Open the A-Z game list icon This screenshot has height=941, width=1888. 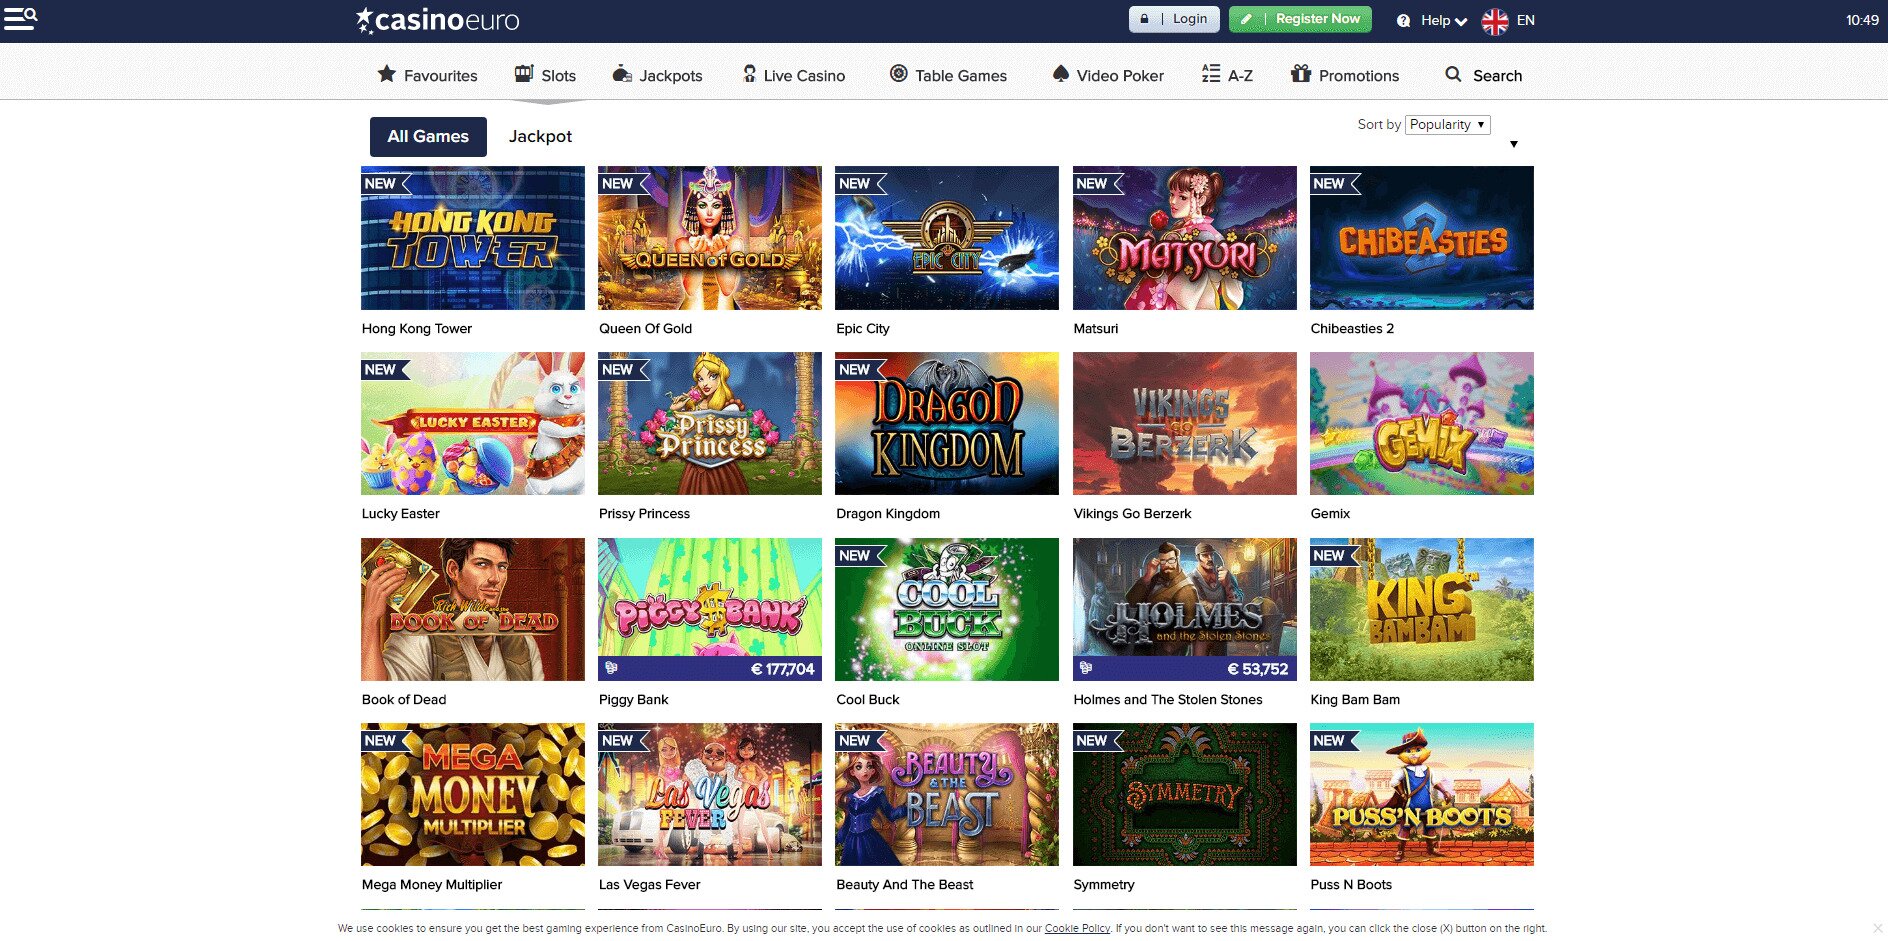(x=1209, y=73)
